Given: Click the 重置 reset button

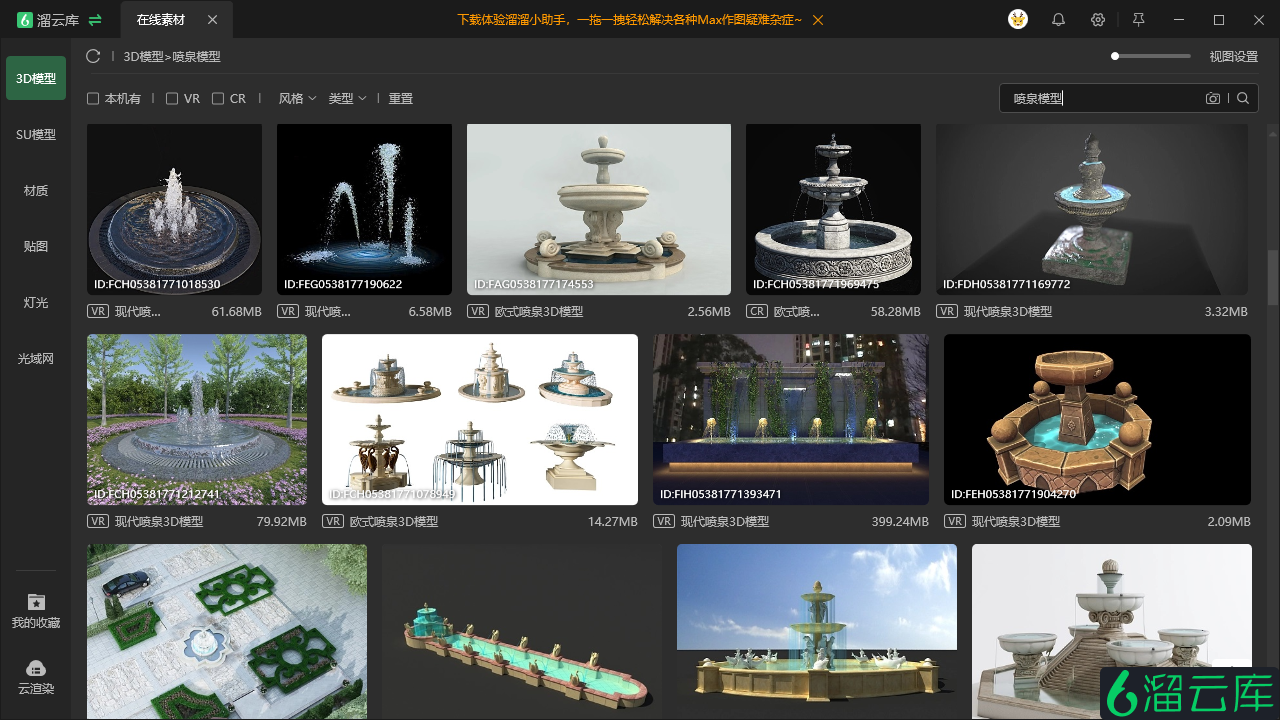Looking at the screenshot, I should (x=401, y=98).
